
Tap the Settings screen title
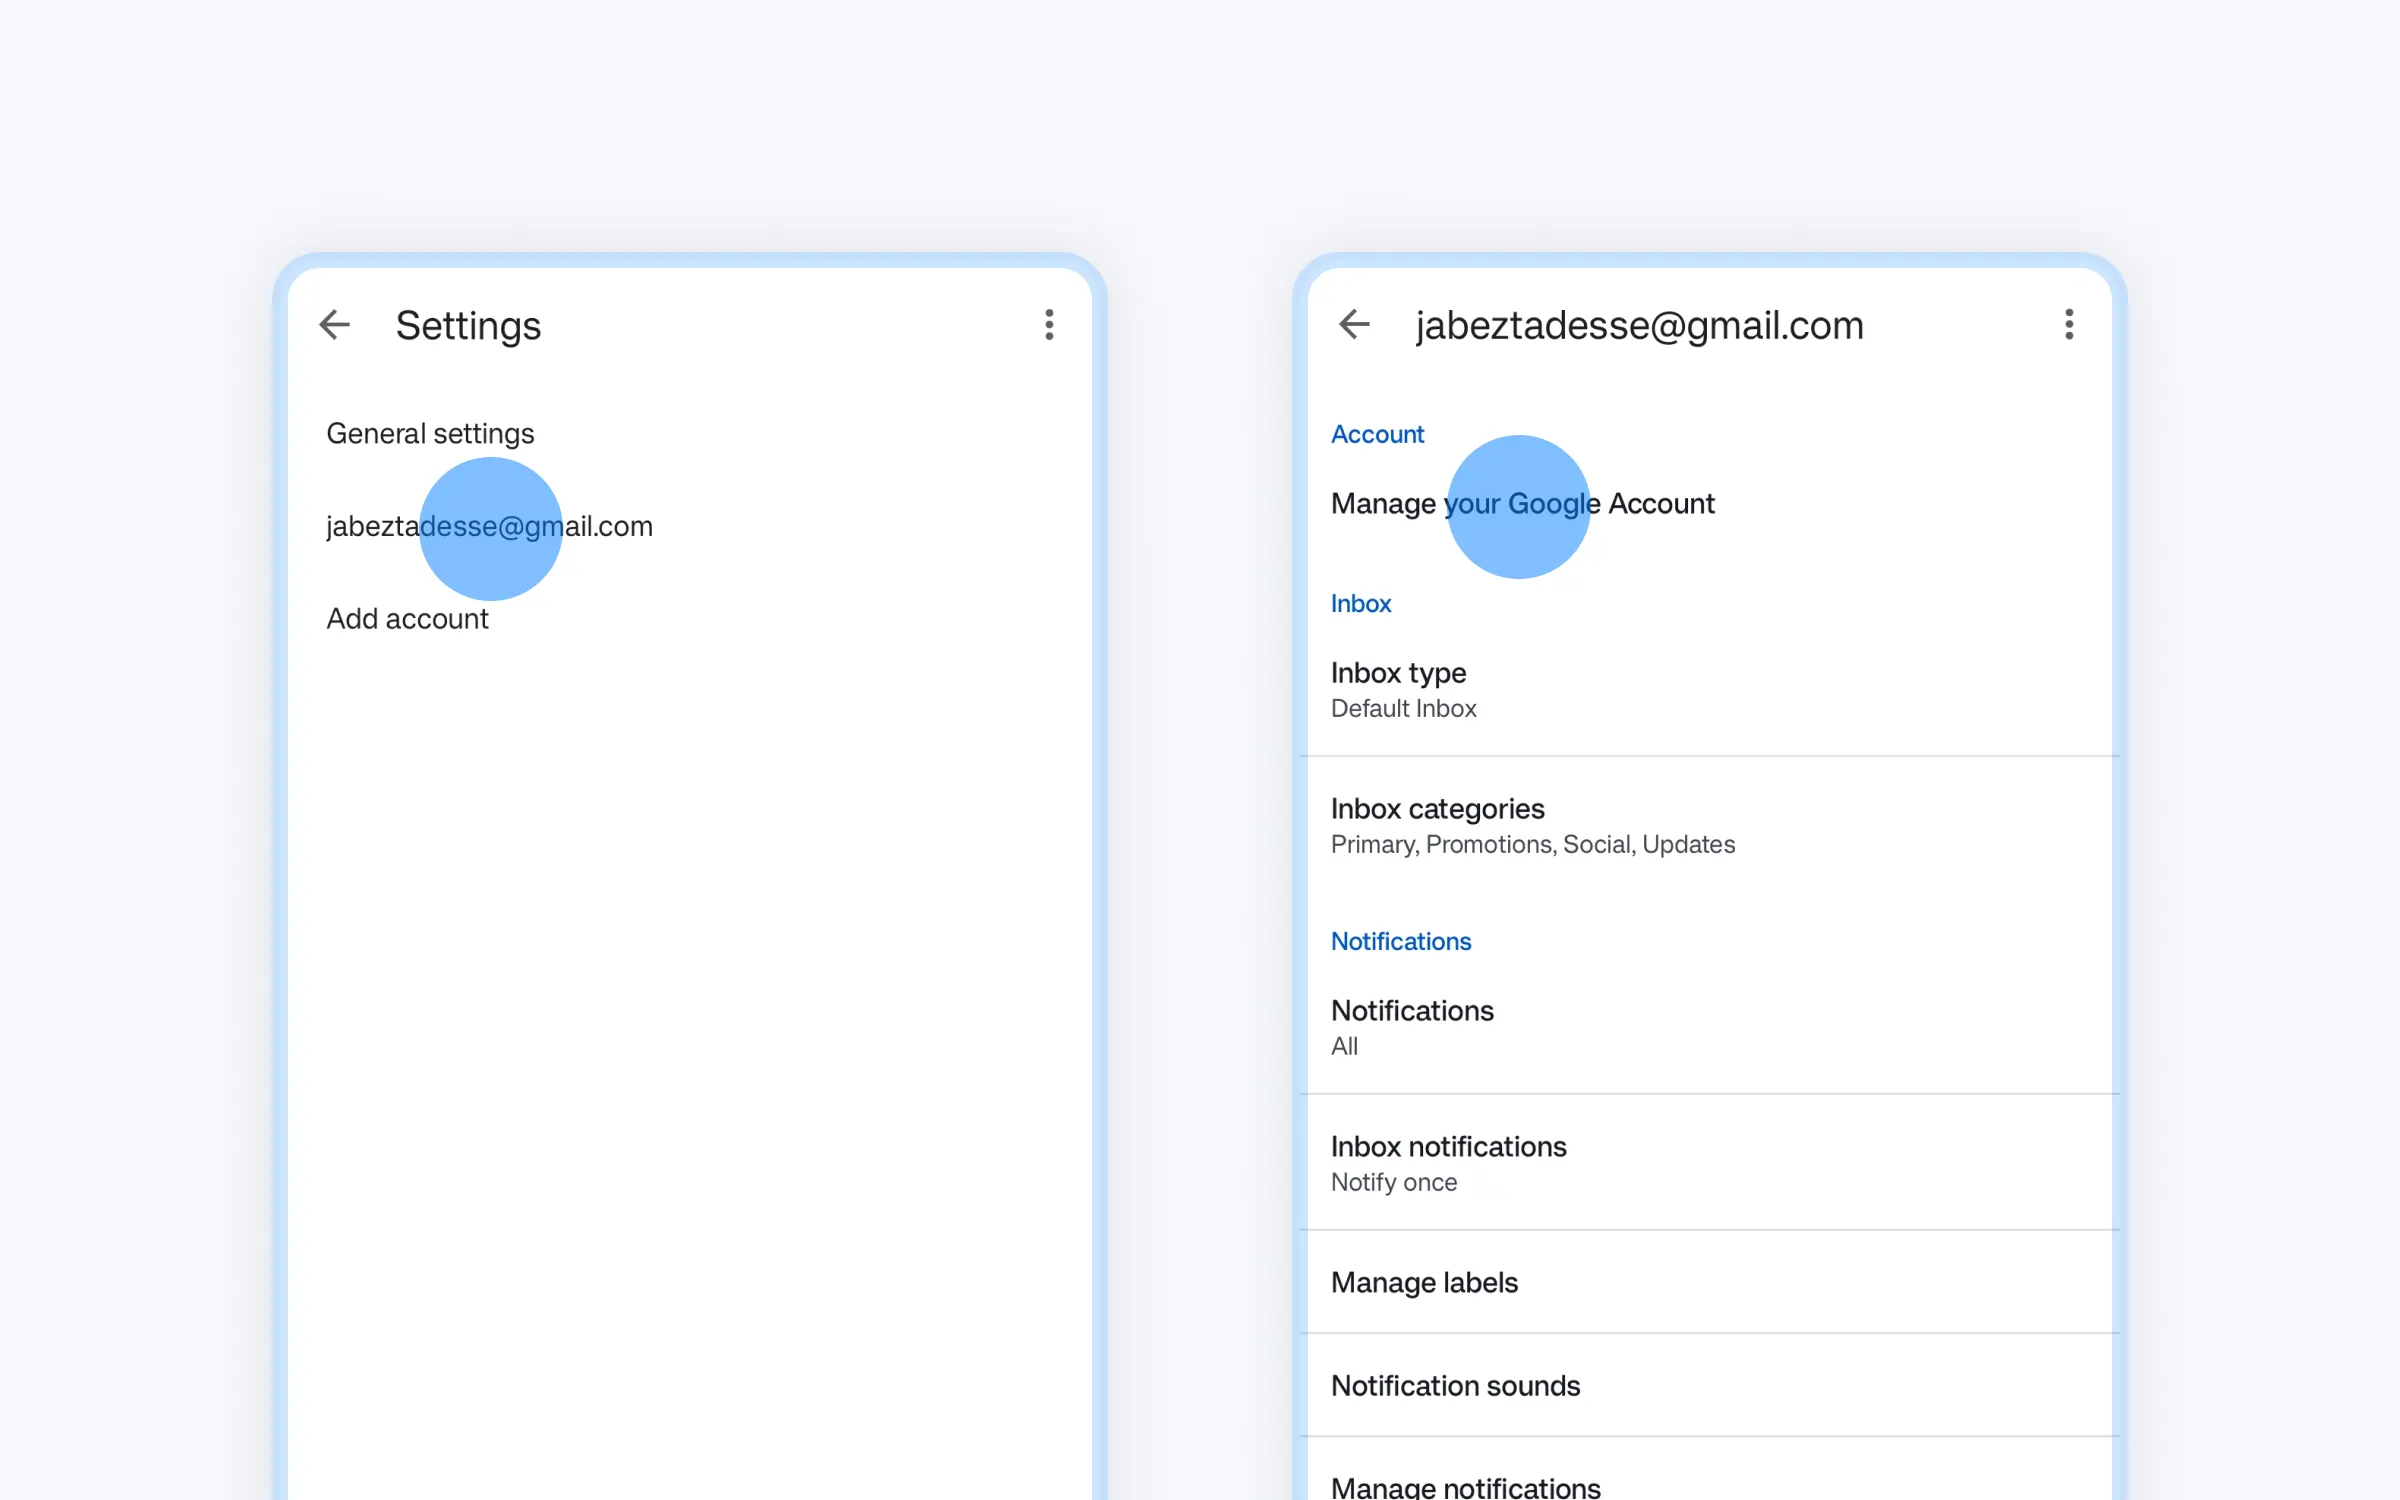(468, 326)
